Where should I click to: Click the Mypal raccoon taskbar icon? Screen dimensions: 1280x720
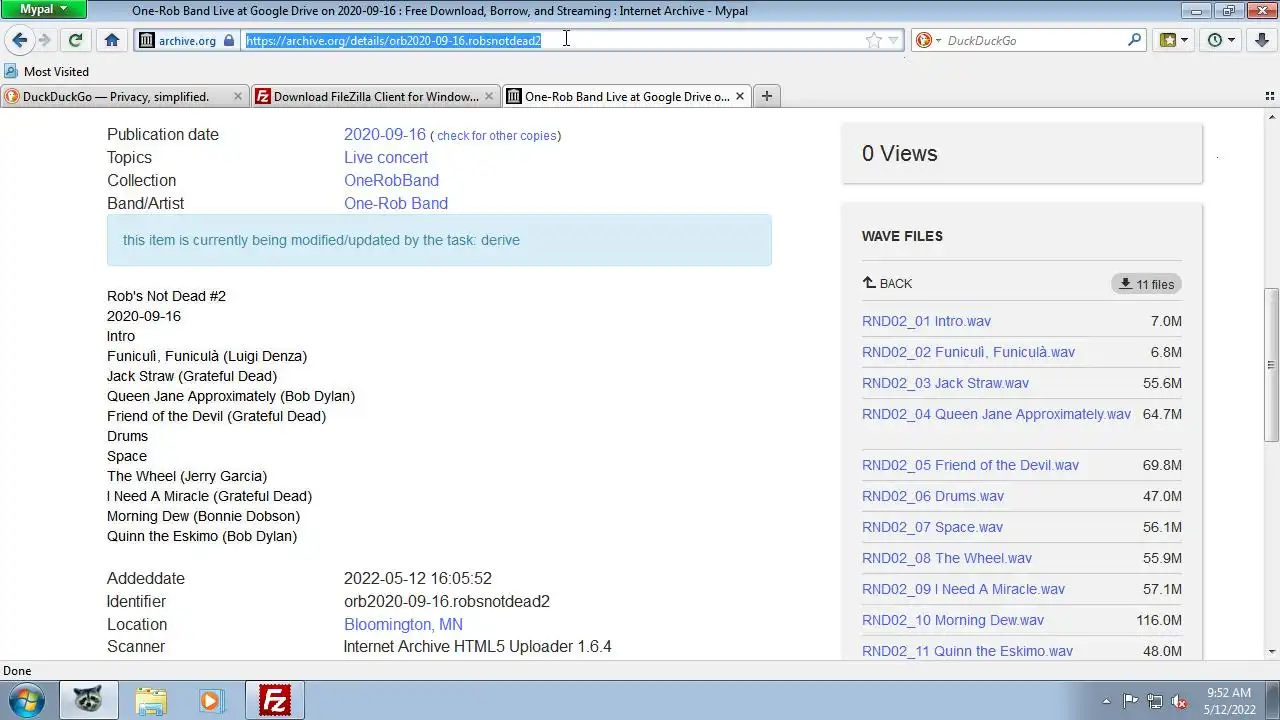pos(89,700)
